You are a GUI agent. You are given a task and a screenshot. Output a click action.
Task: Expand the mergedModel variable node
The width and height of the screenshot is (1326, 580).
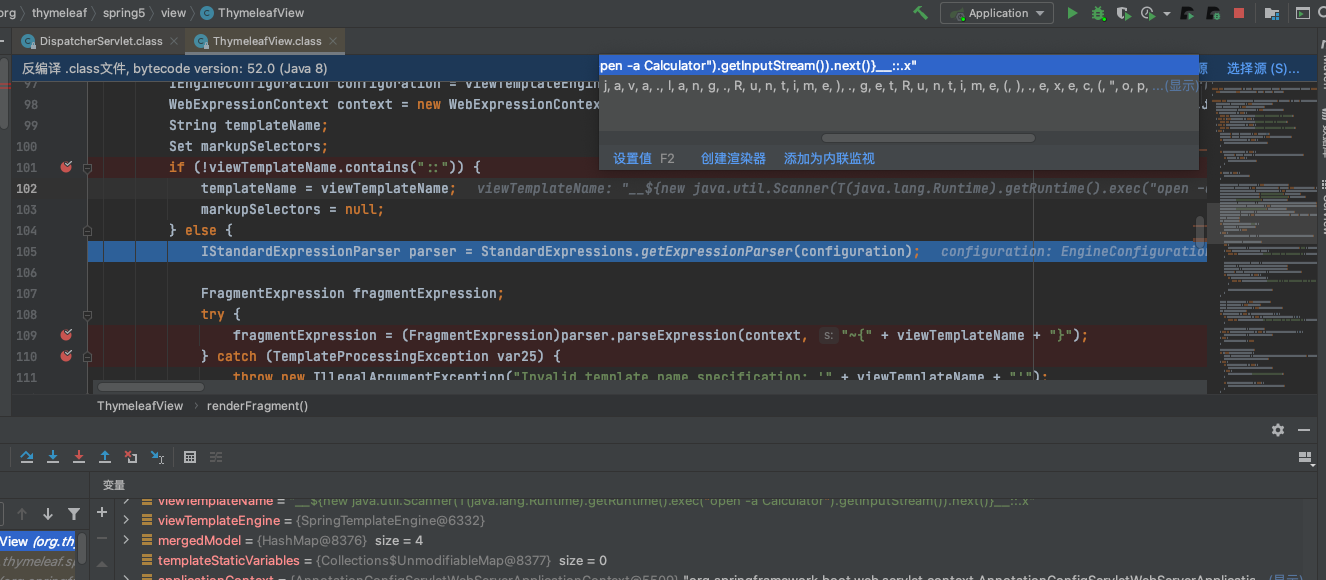pos(126,541)
